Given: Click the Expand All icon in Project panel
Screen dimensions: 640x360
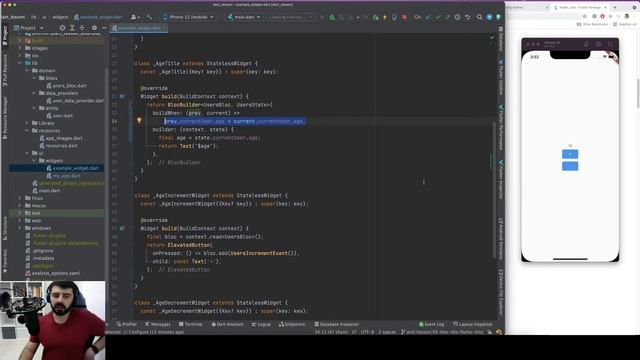Looking at the screenshot, I should pos(72,28).
